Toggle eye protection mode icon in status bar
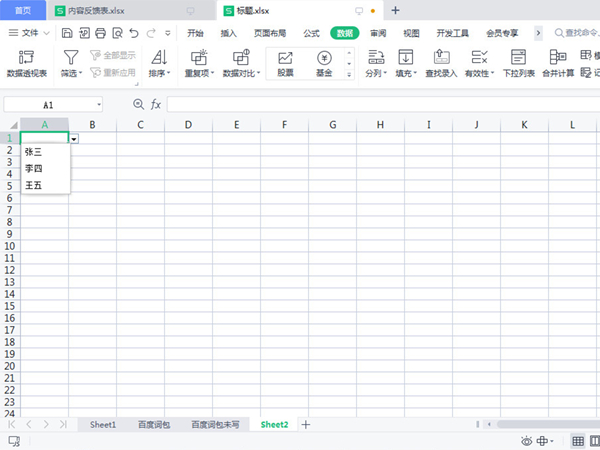Screen dimensions: 600x450 pyautogui.click(x=527, y=441)
